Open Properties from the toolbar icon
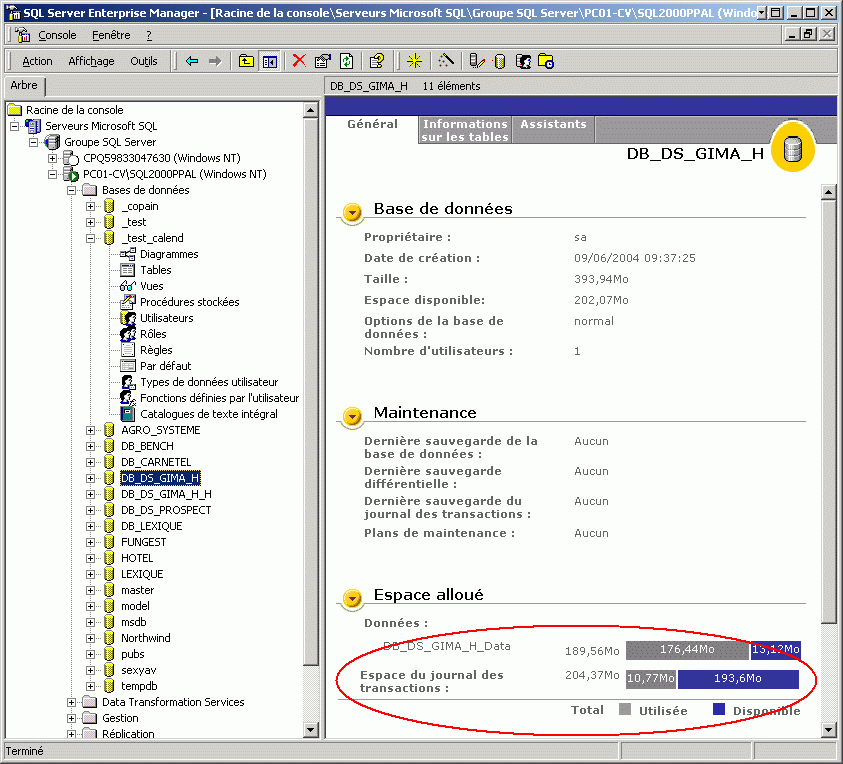 click(x=322, y=61)
